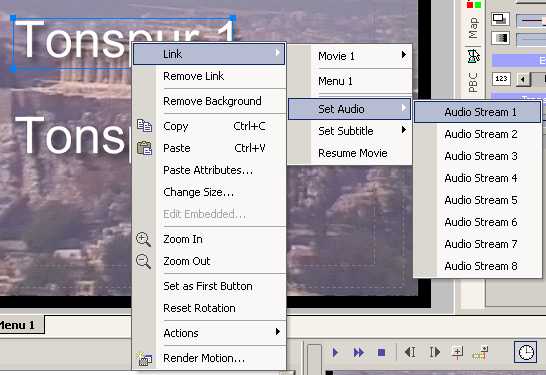This screenshot has width=546, height=375.
Task: Click the left arrow stepper beside the 123 icon
Action: (x=523, y=79)
